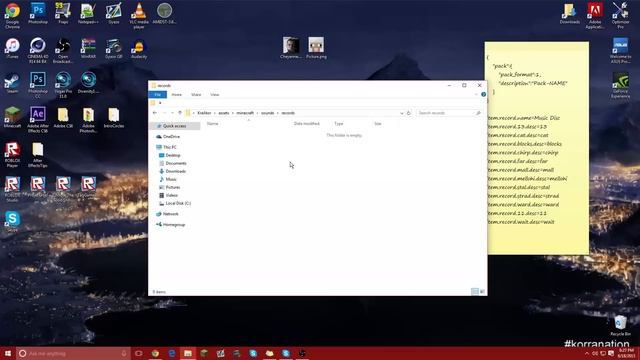
Task: Open the Photoshop desktop shortcut in top row
Action: click(38, 13)
